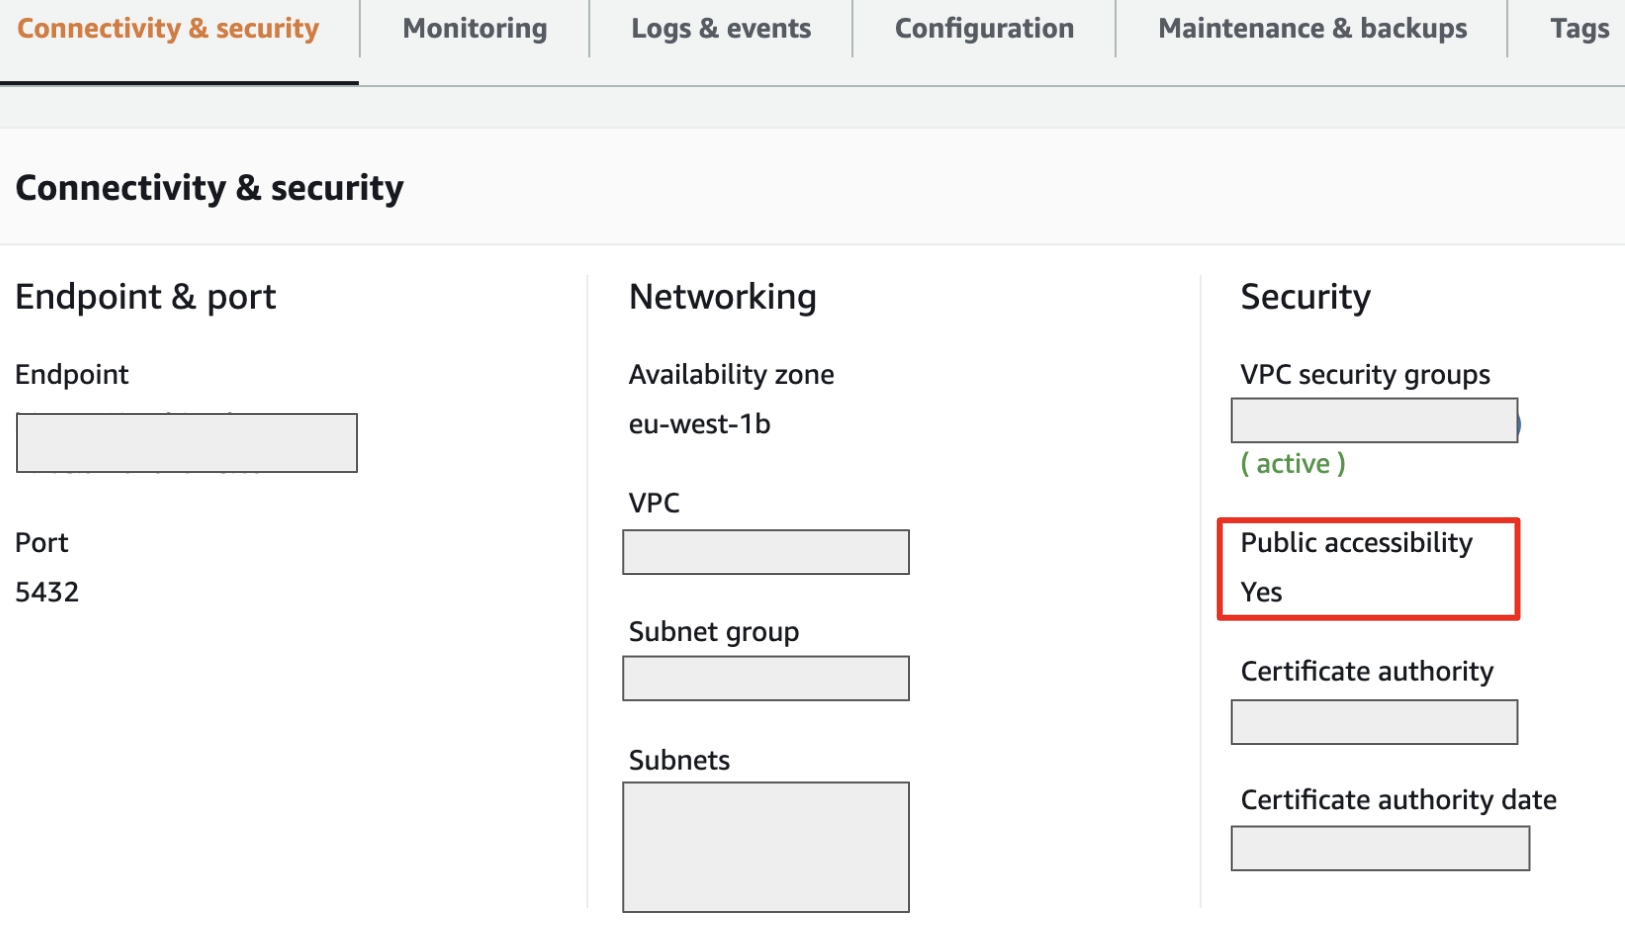Click the eu-west-1b availability zone value
Image resolution: width=1625 pixels, height=925 pixels.
click(699, 424)
